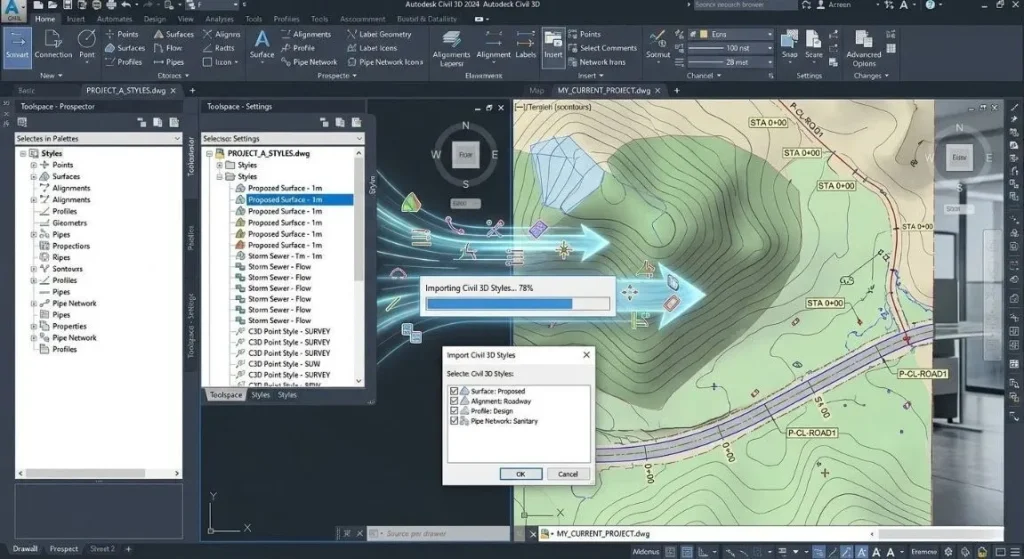Switch to the Design ribbon tab
This screenshot has width=1024, height=559.
pos(155,19)
